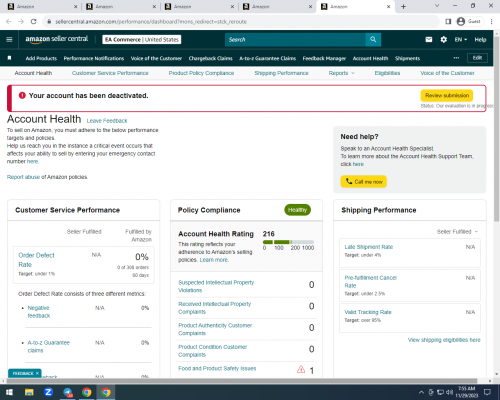Open the hamburger navigation menu

(9, 39)
